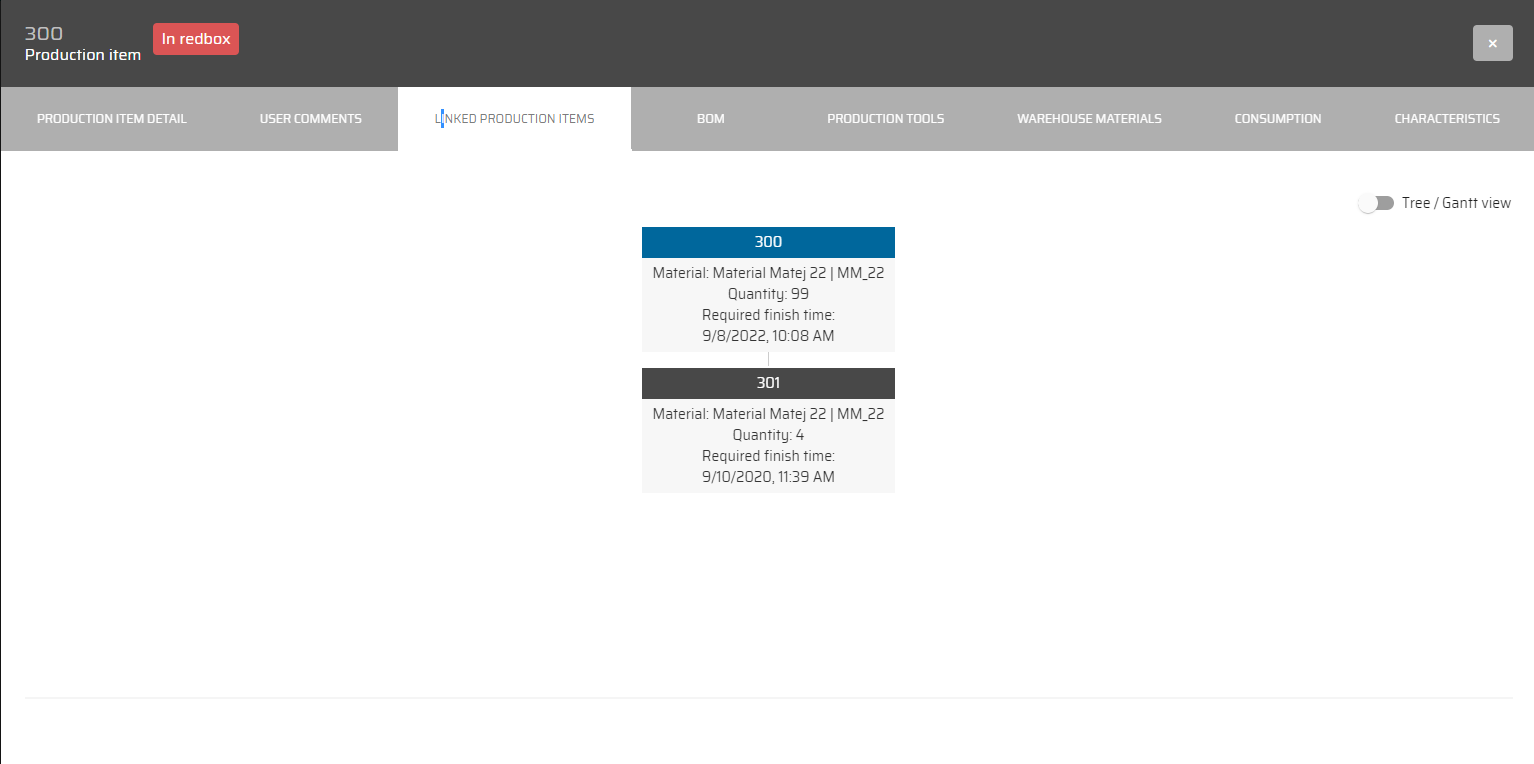Click the material line in node 301

(x=768, y=414)
